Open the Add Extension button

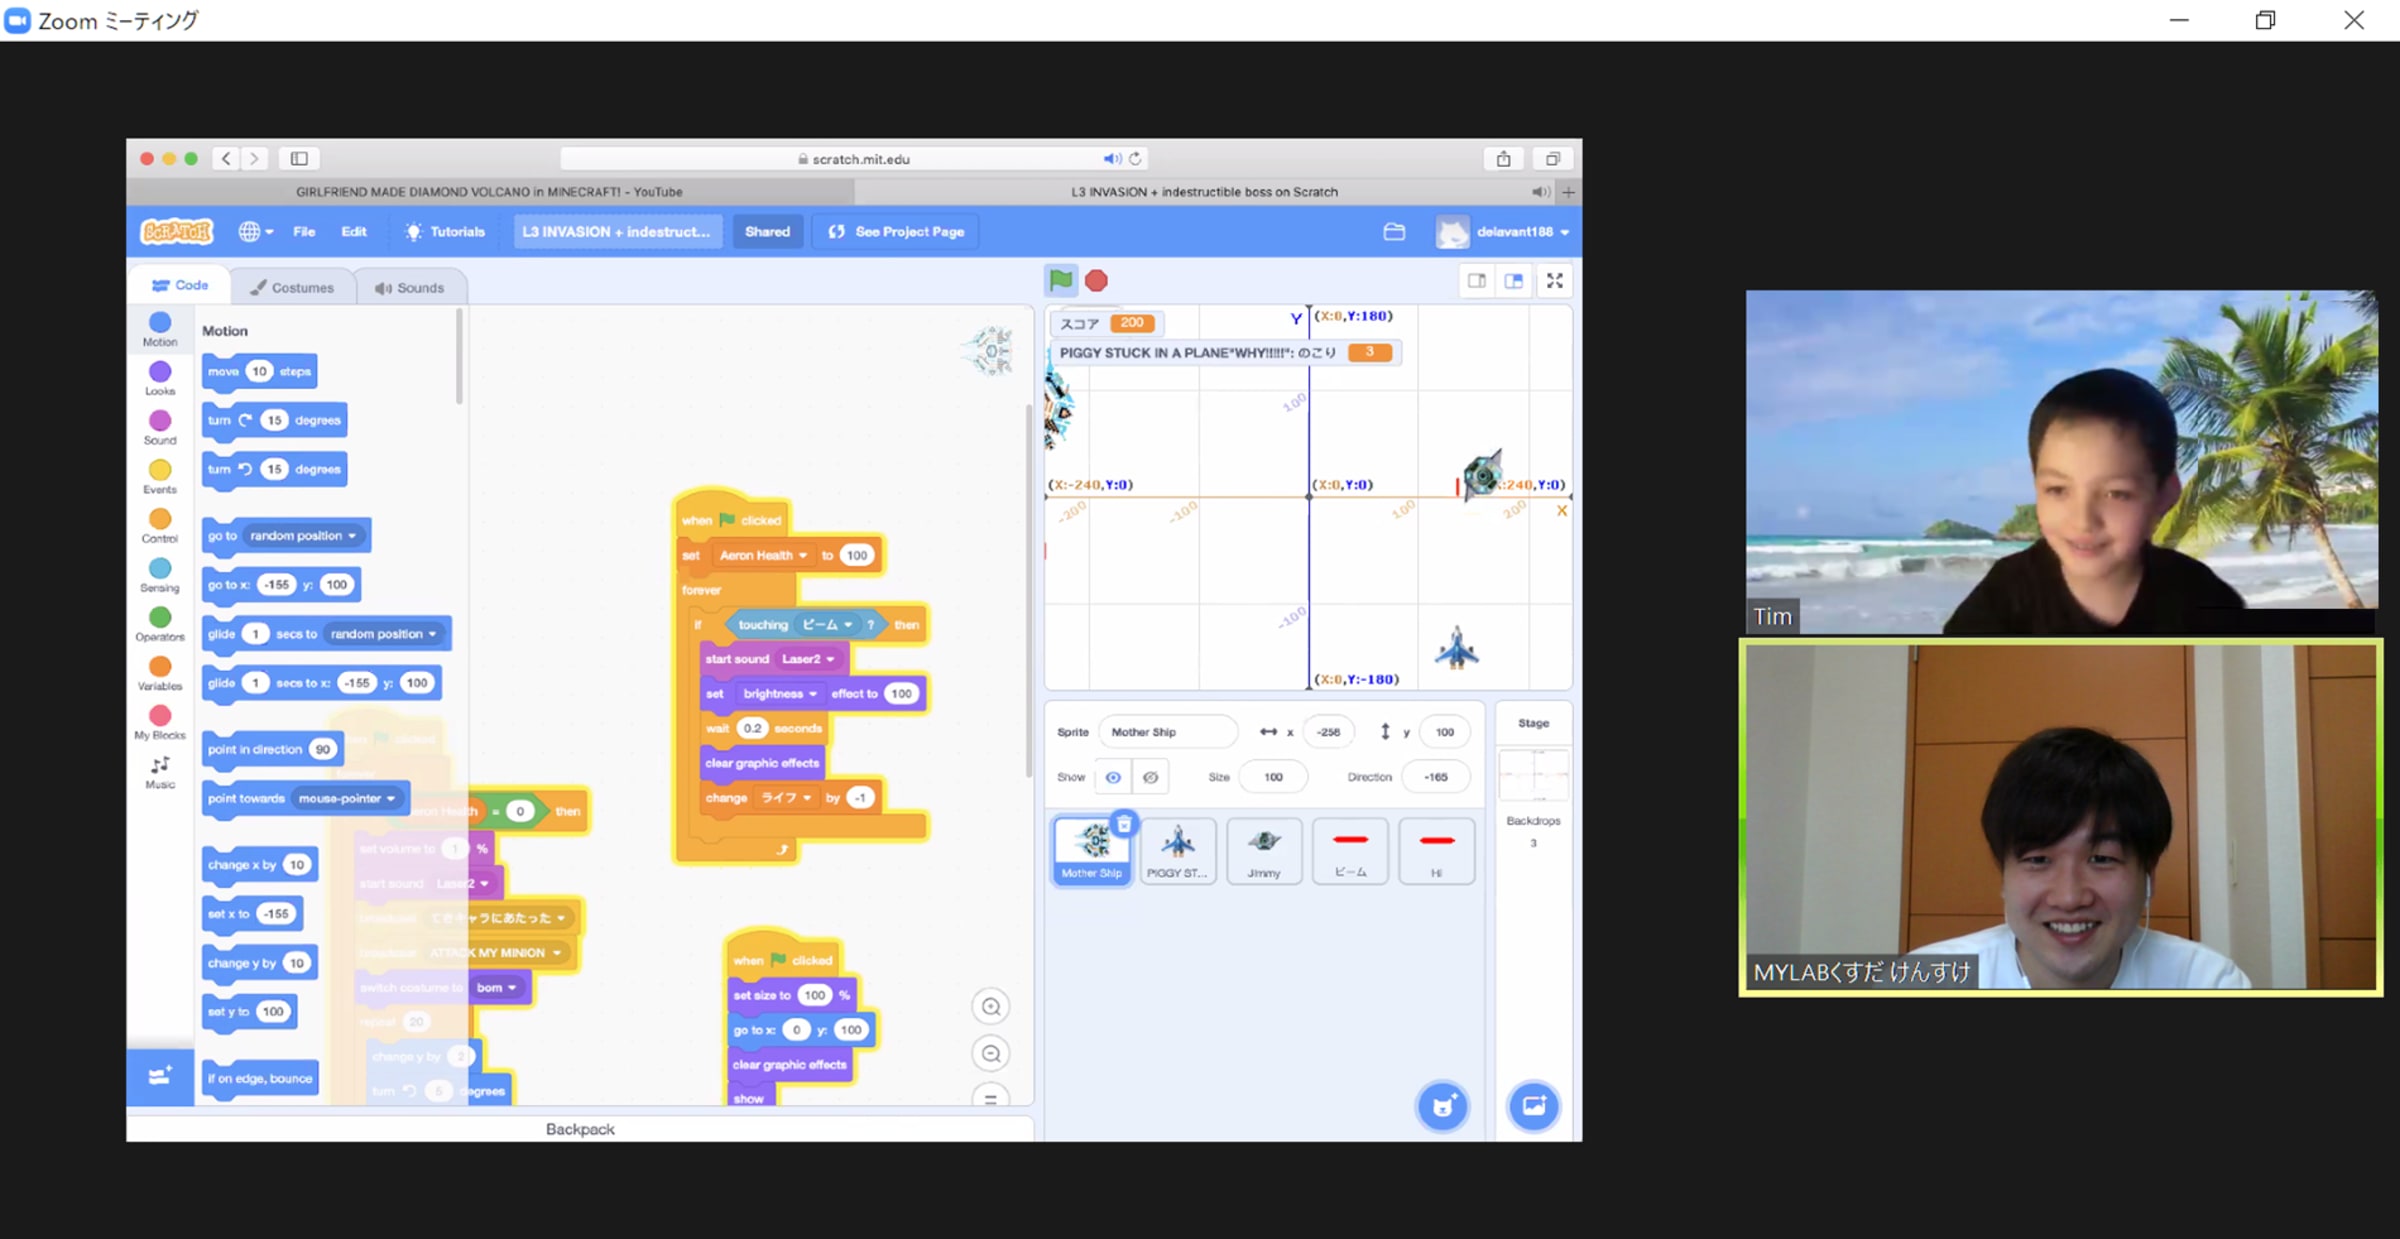click(x=160, y=1076)
